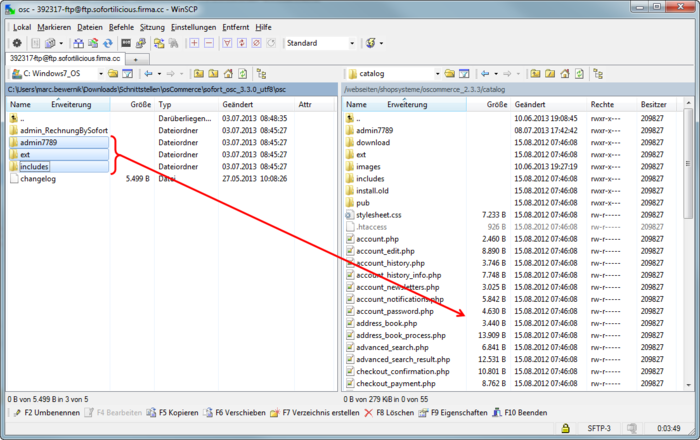Open the Markieren menu

click(54, 27)
